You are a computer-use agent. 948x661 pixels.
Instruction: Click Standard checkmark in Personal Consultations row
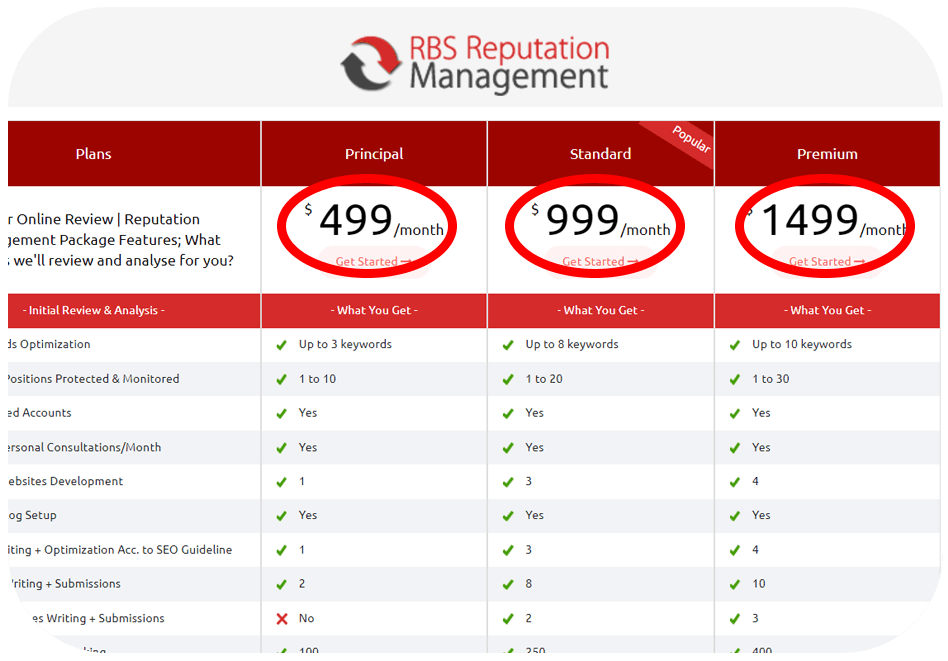coord(508,448)
